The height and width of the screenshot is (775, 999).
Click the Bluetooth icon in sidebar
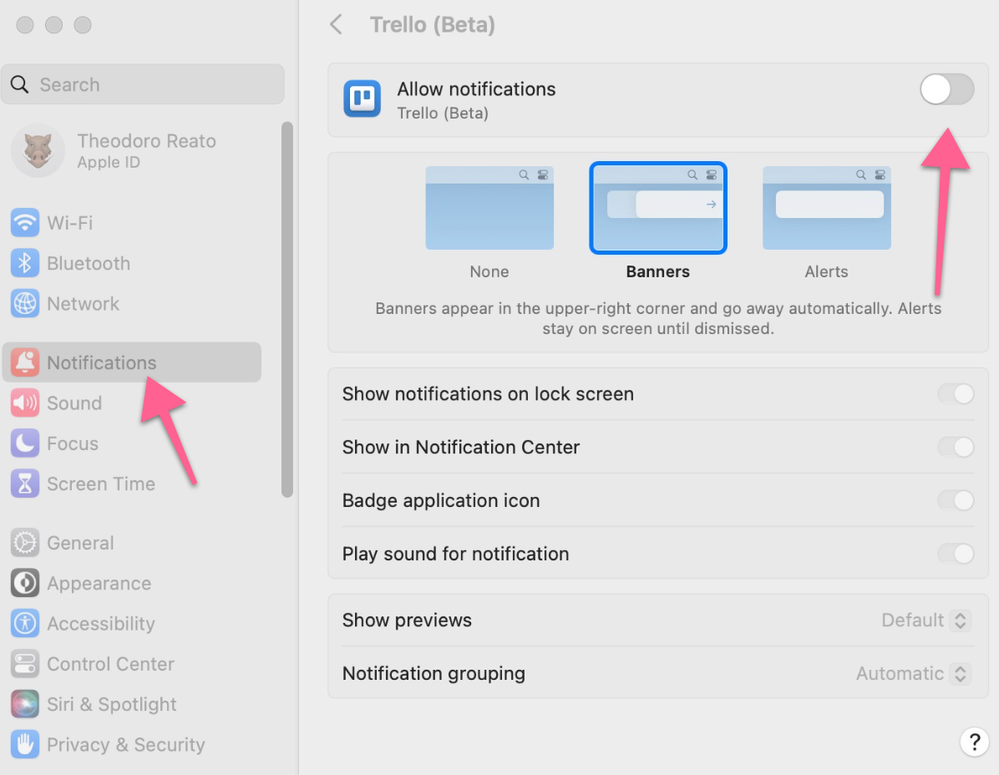[25, 263]
